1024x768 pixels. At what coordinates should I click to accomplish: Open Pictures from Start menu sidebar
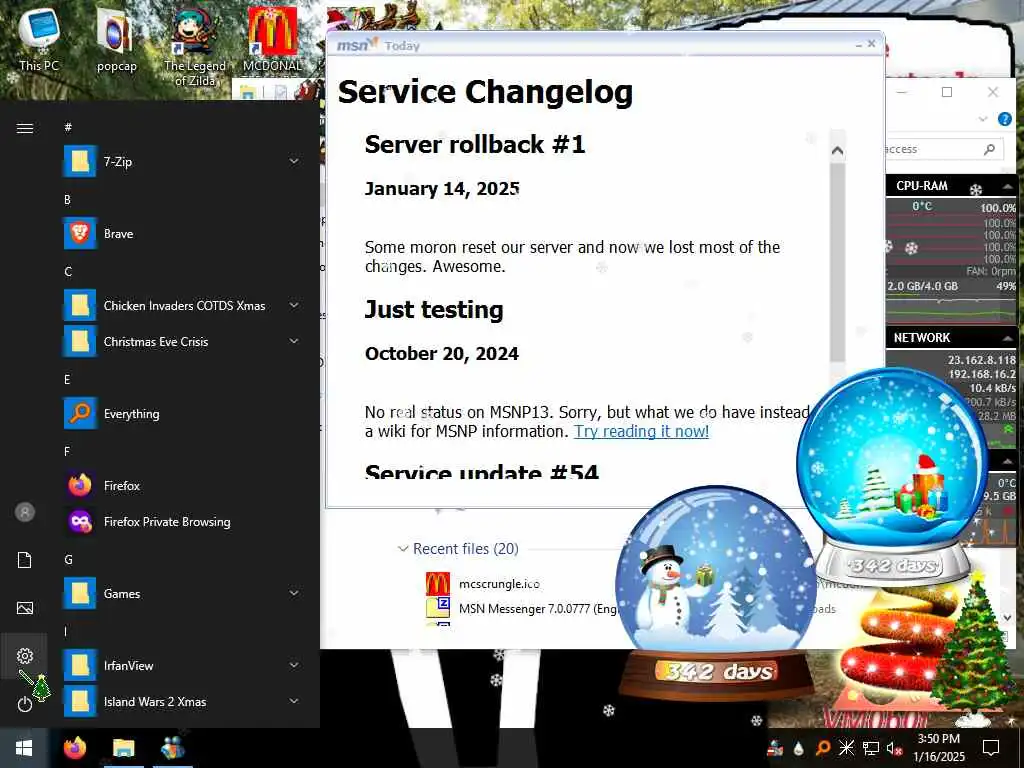(x=25, y=608)
